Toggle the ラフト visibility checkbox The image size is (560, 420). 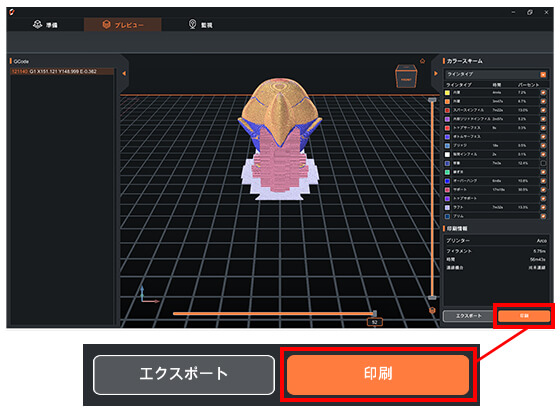(x=543, y=207)
